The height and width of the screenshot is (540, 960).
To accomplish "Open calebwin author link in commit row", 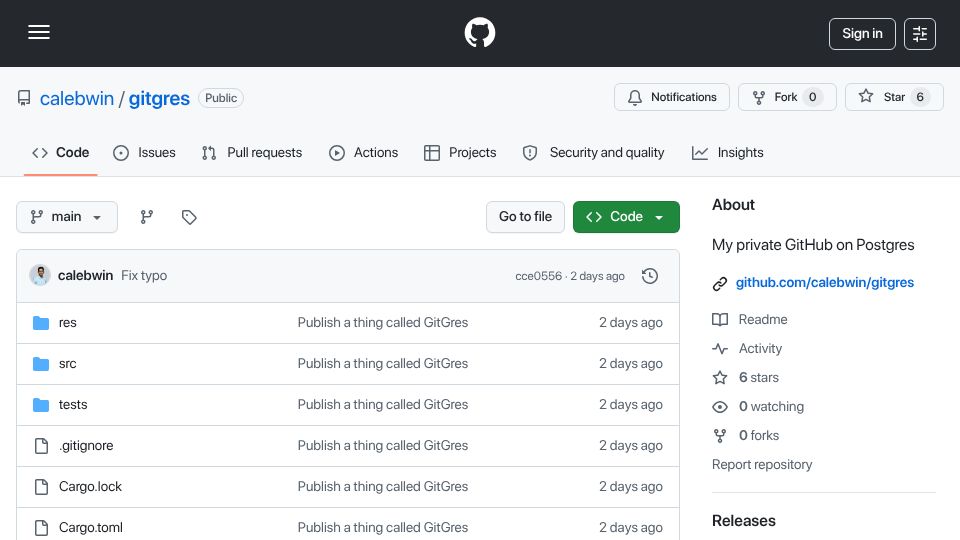I will (85, 276).
